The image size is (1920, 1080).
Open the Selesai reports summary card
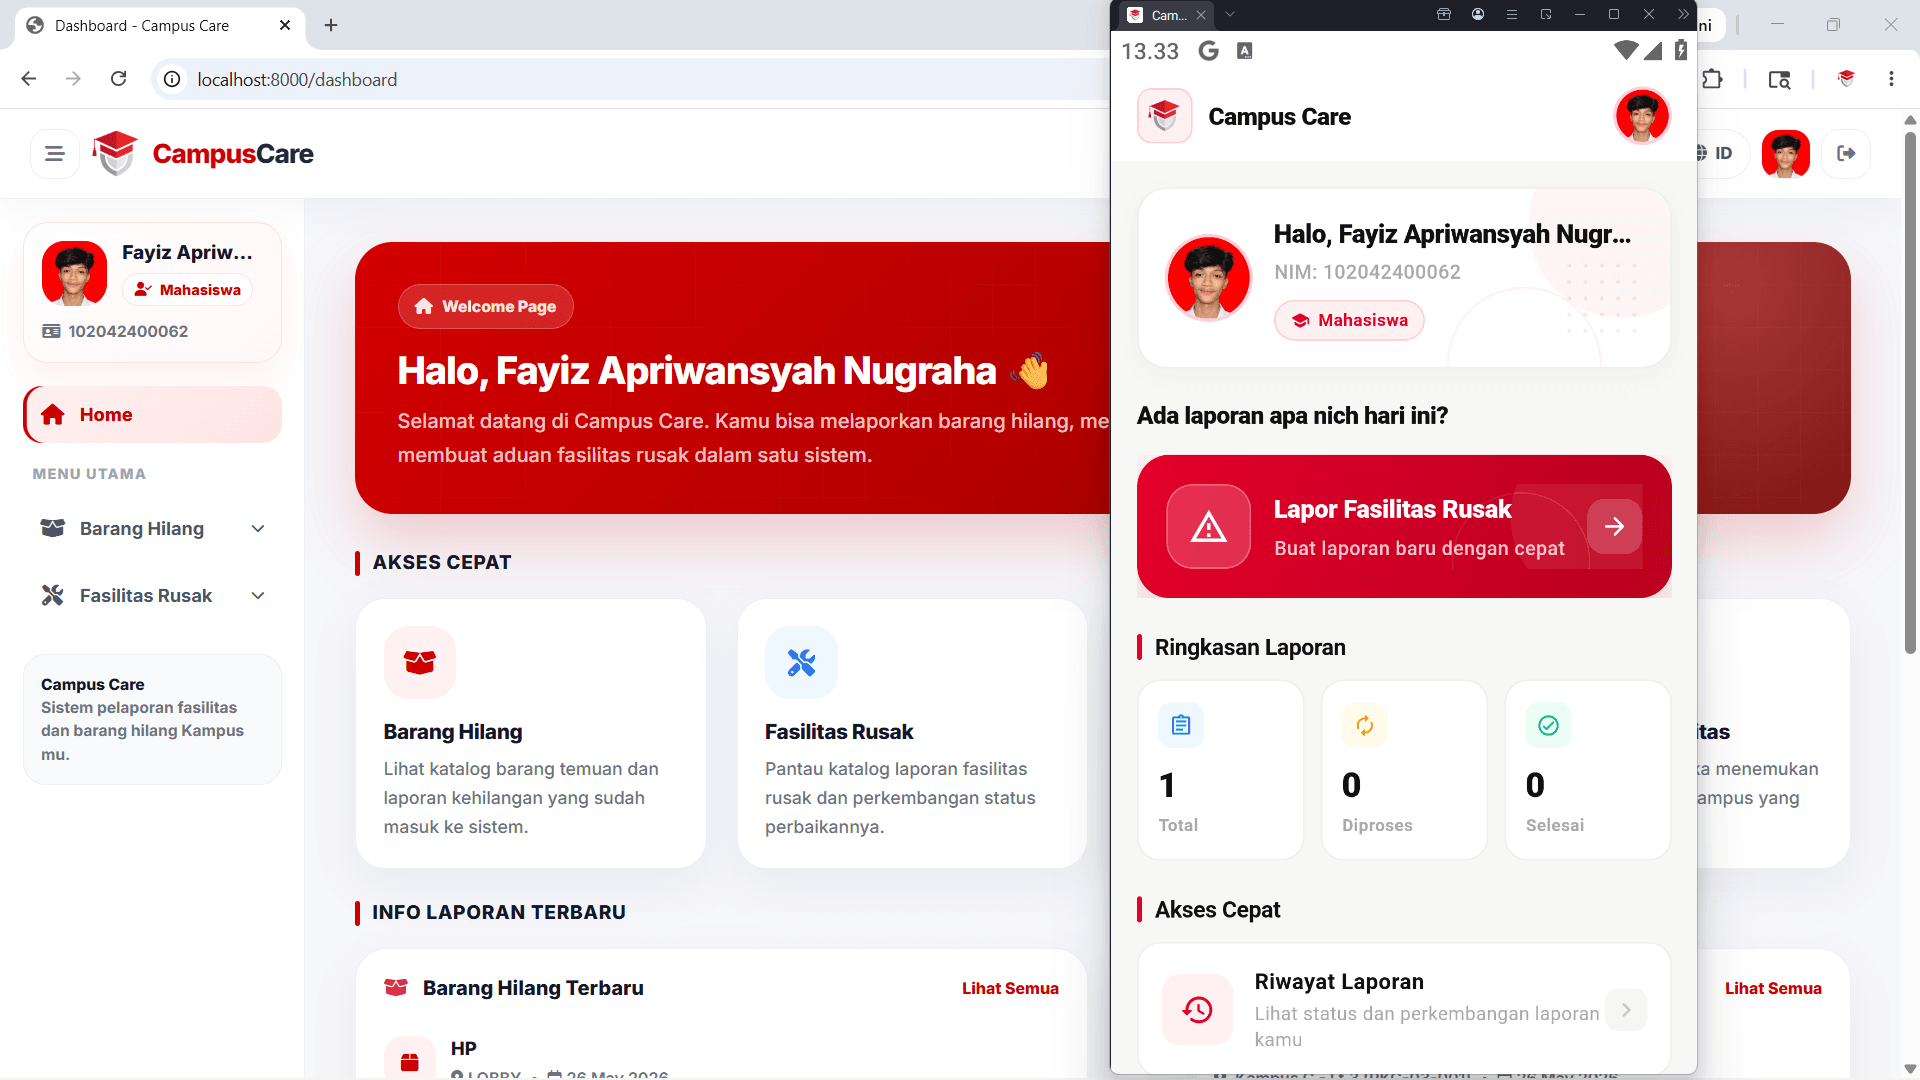tap(1588, 770)
